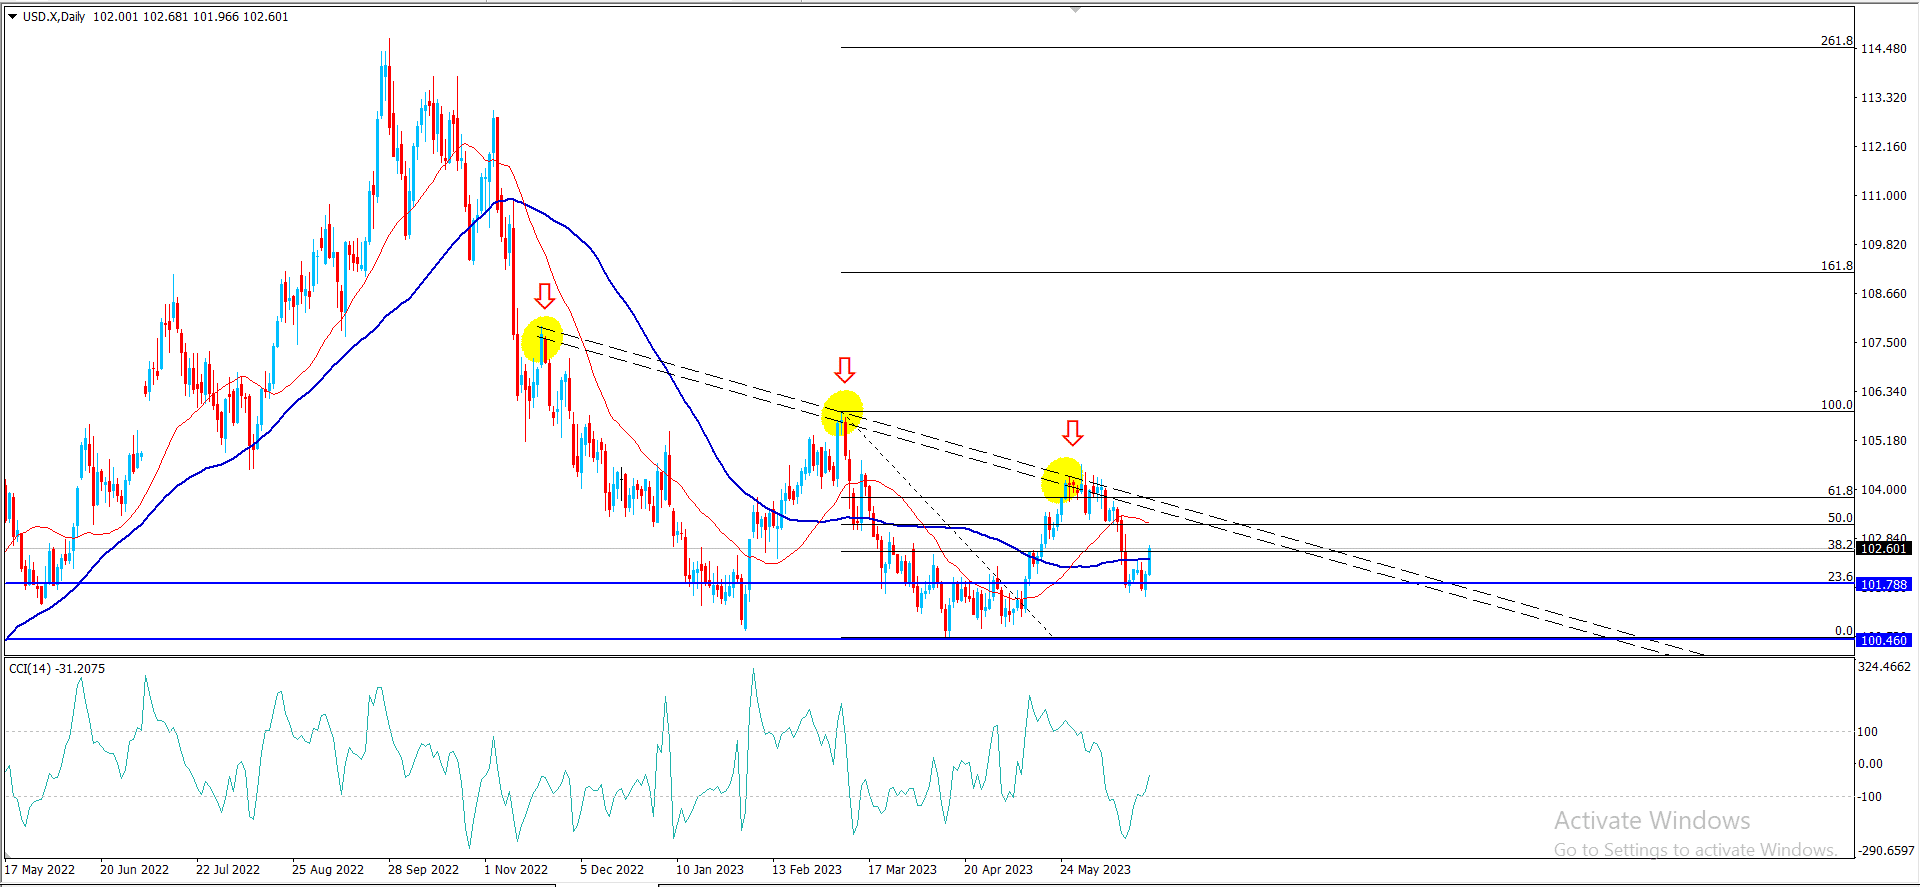
Task: Select the 161.8 Fibonacci level label
Action: click(x=1836, y=266)
